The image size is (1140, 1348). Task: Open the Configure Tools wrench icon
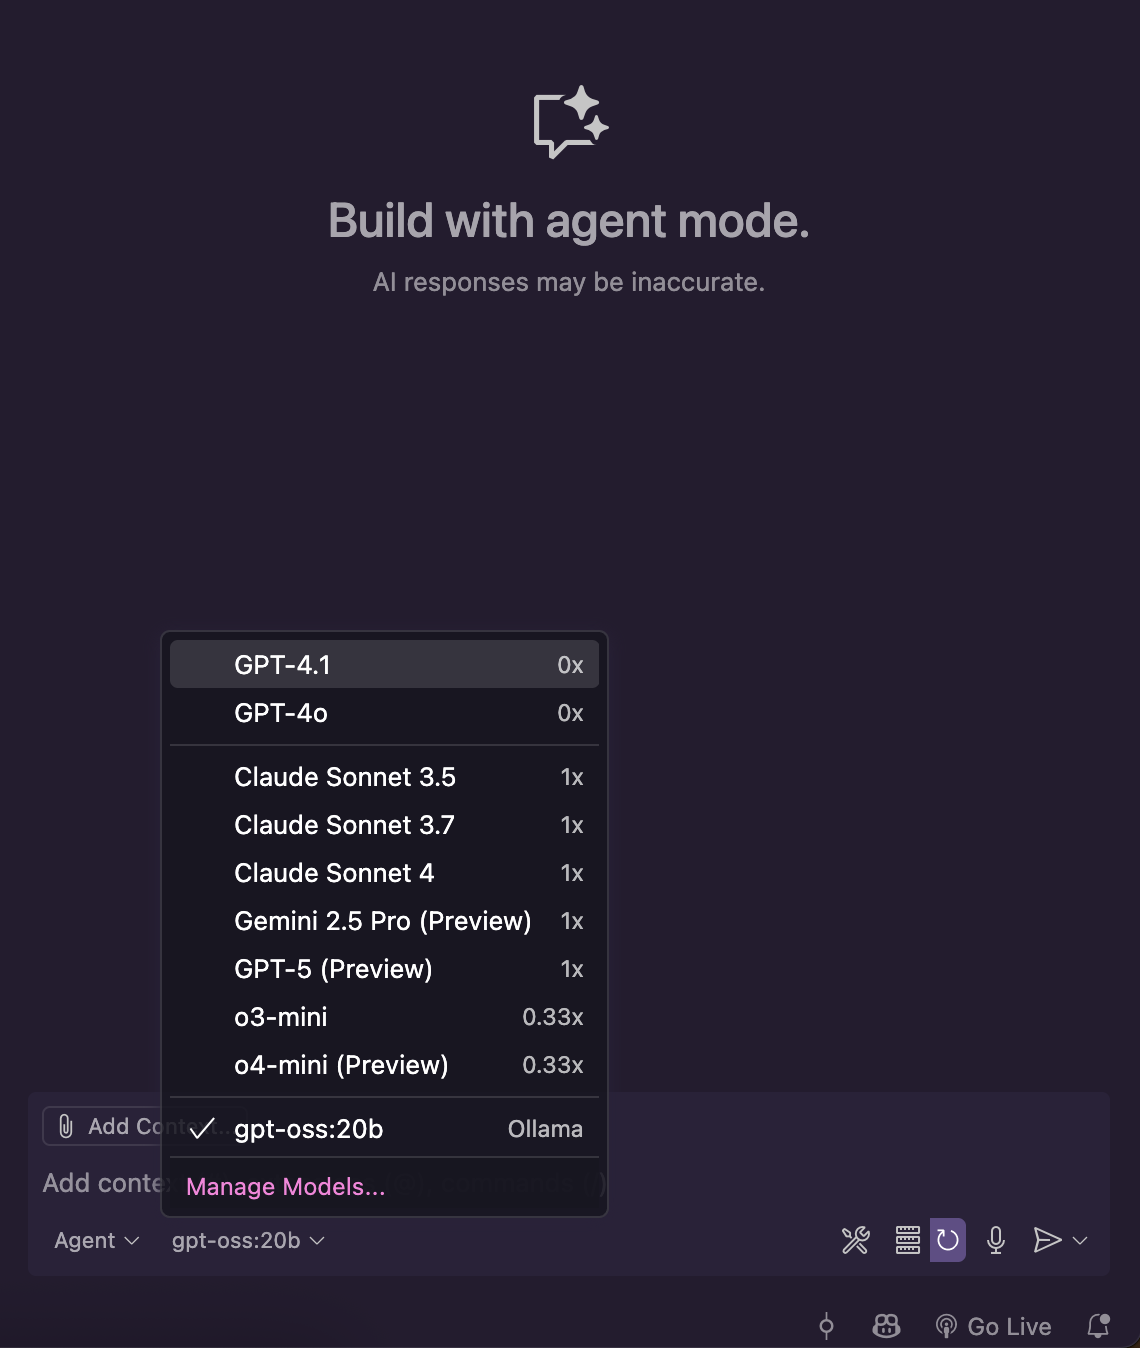[856, 1240]
